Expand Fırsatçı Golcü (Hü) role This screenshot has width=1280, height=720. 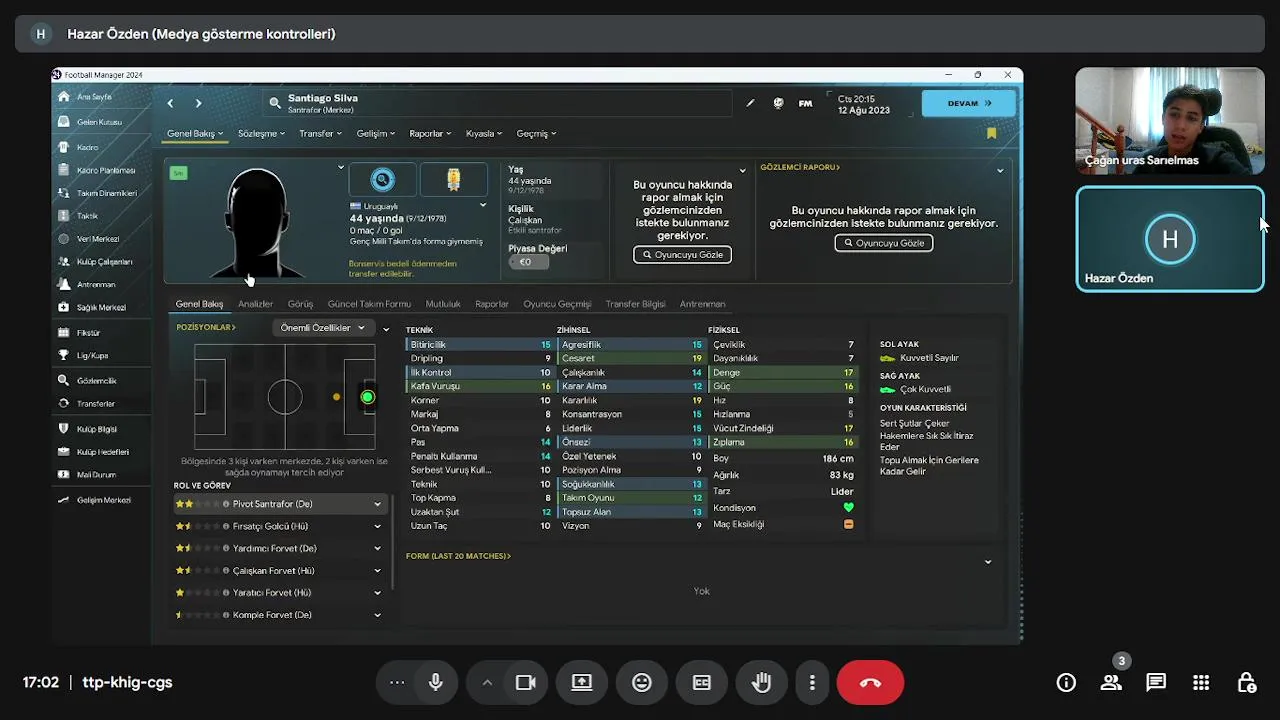pos(378,526)
